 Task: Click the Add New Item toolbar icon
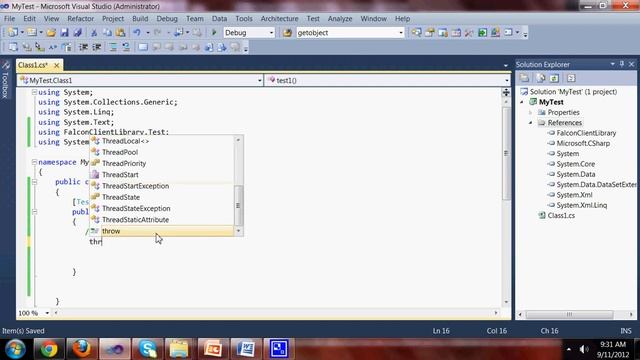click(32, 33)
